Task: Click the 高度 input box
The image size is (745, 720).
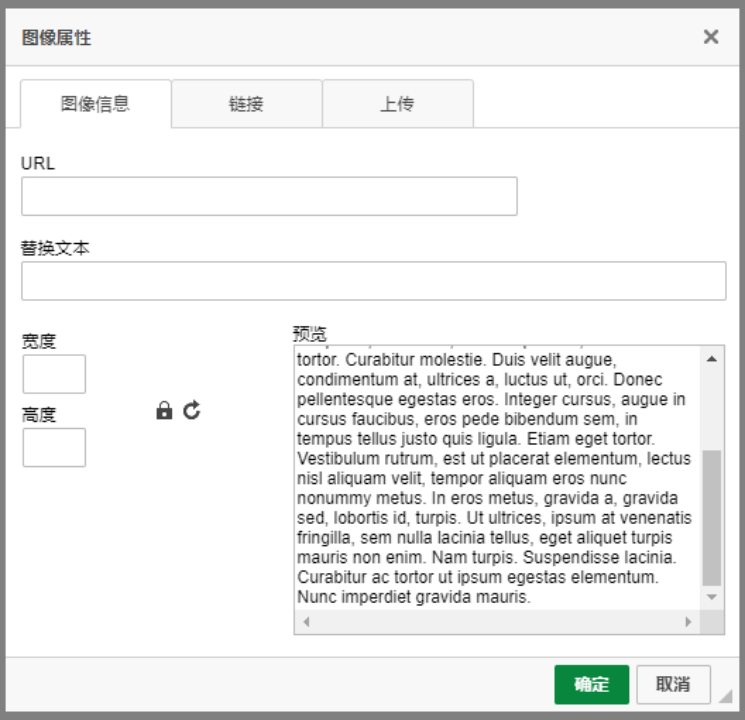Action: [x=54, y=448]
